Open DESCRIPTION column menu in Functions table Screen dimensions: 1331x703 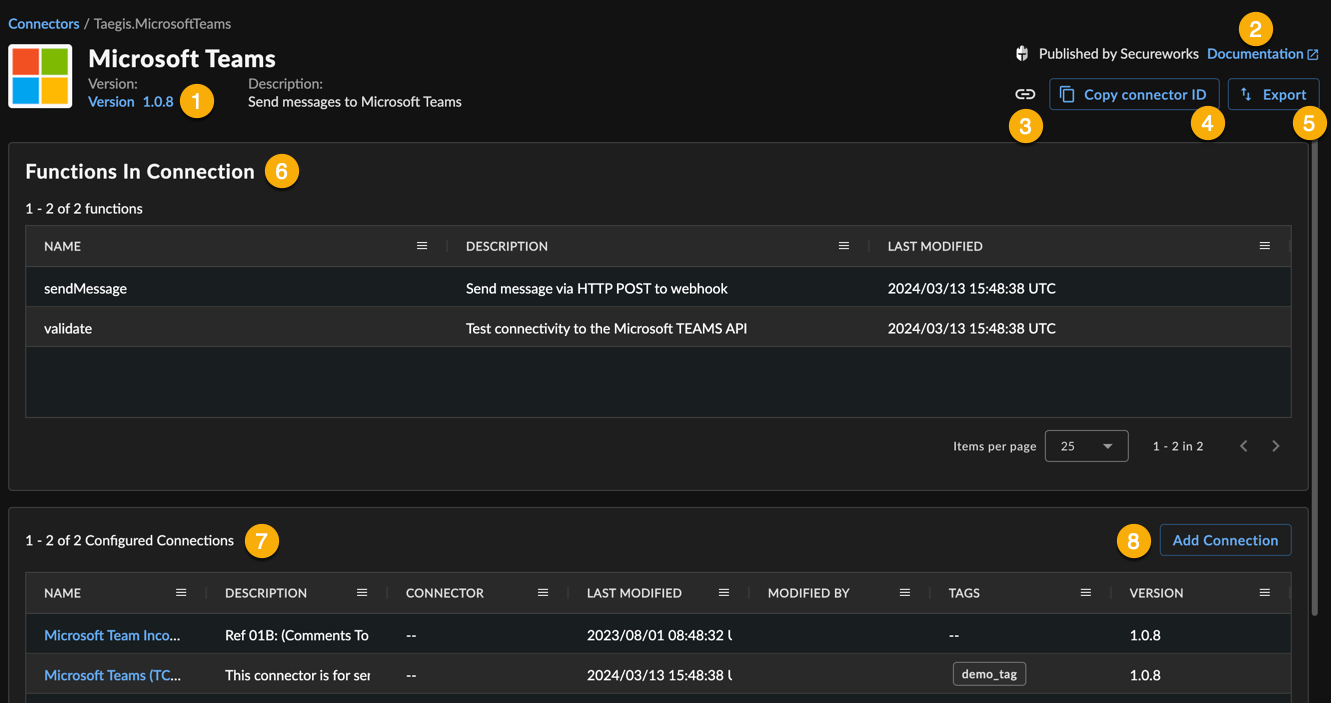point(844,246)
